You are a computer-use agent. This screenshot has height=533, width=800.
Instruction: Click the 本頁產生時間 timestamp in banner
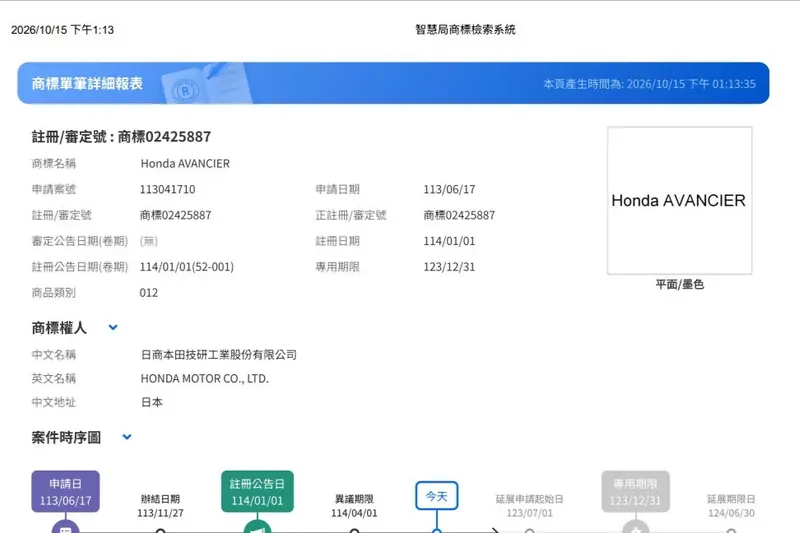pyautogui.click(x=649, y=84)
